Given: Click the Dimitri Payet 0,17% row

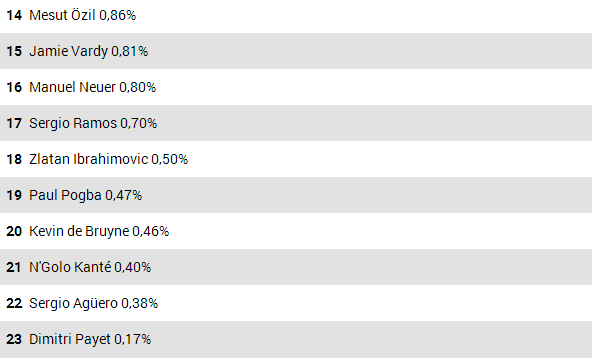Looking at the screenshot, I should pyautogui.click(x=296, y=339).
